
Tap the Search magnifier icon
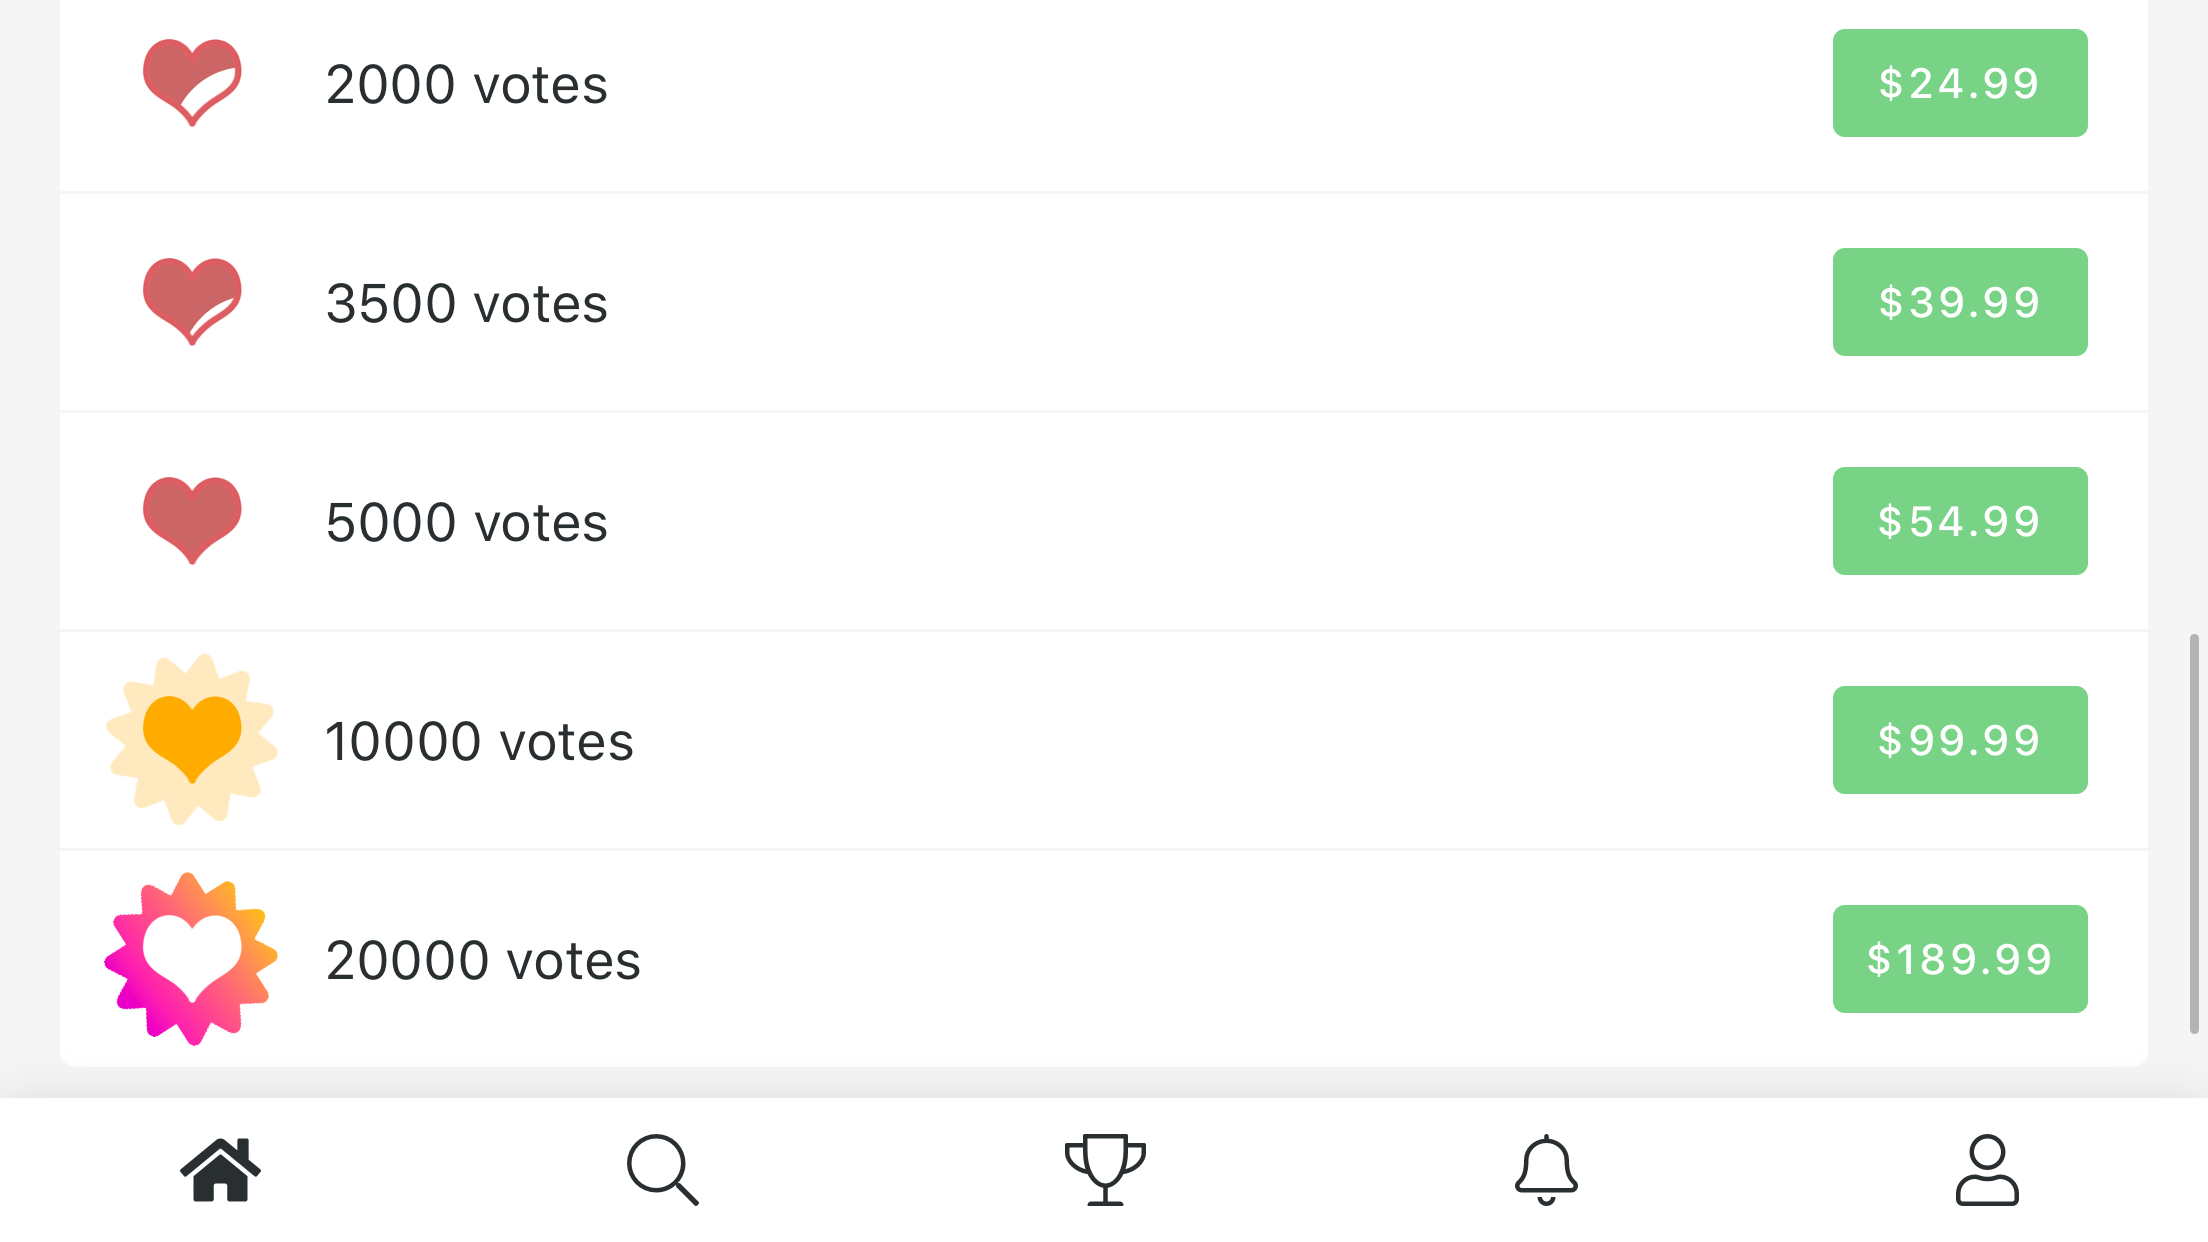[662, 1169]
